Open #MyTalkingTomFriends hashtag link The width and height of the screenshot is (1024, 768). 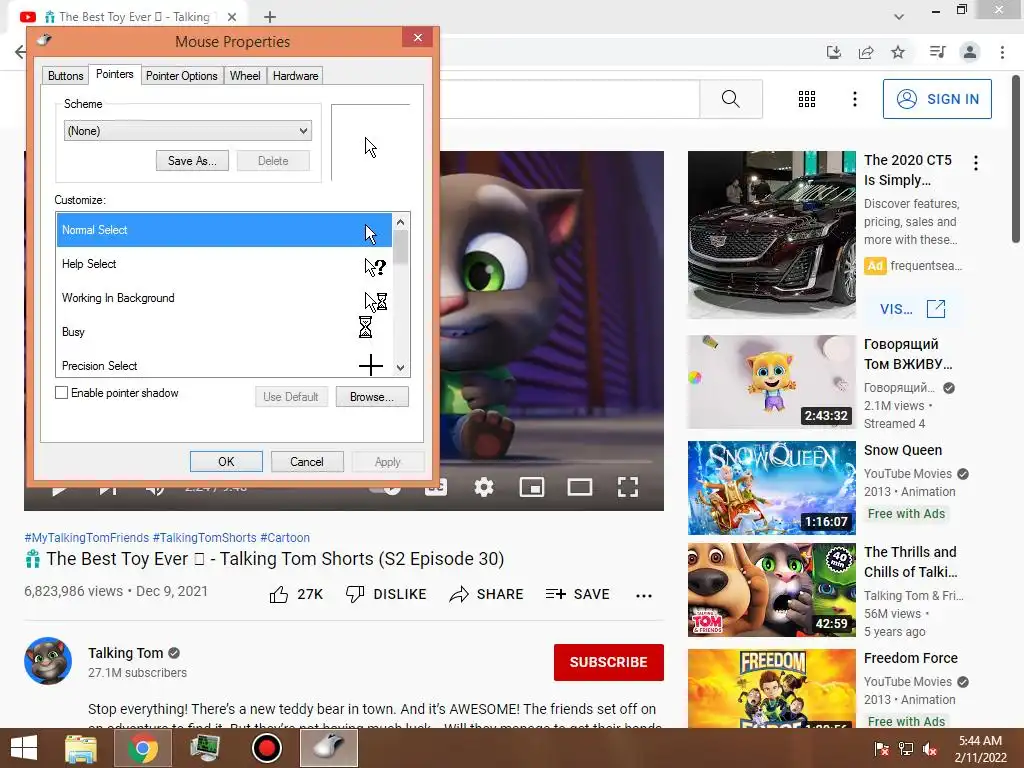click(86, 537)
